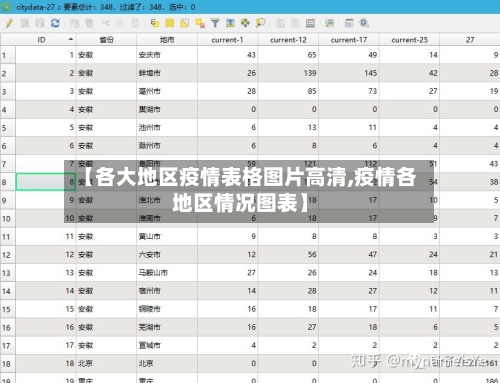Click the paste features clipboard icon
This screenshot has height=383, width=500.
pyautogui.click(x=135, y=23)
